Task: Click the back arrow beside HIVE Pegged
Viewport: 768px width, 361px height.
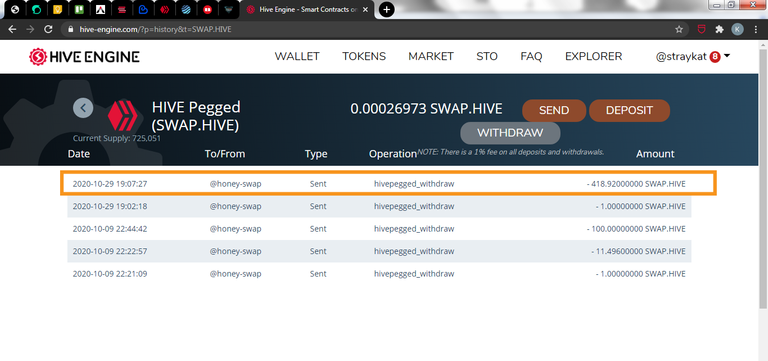Action: point(83,108)
